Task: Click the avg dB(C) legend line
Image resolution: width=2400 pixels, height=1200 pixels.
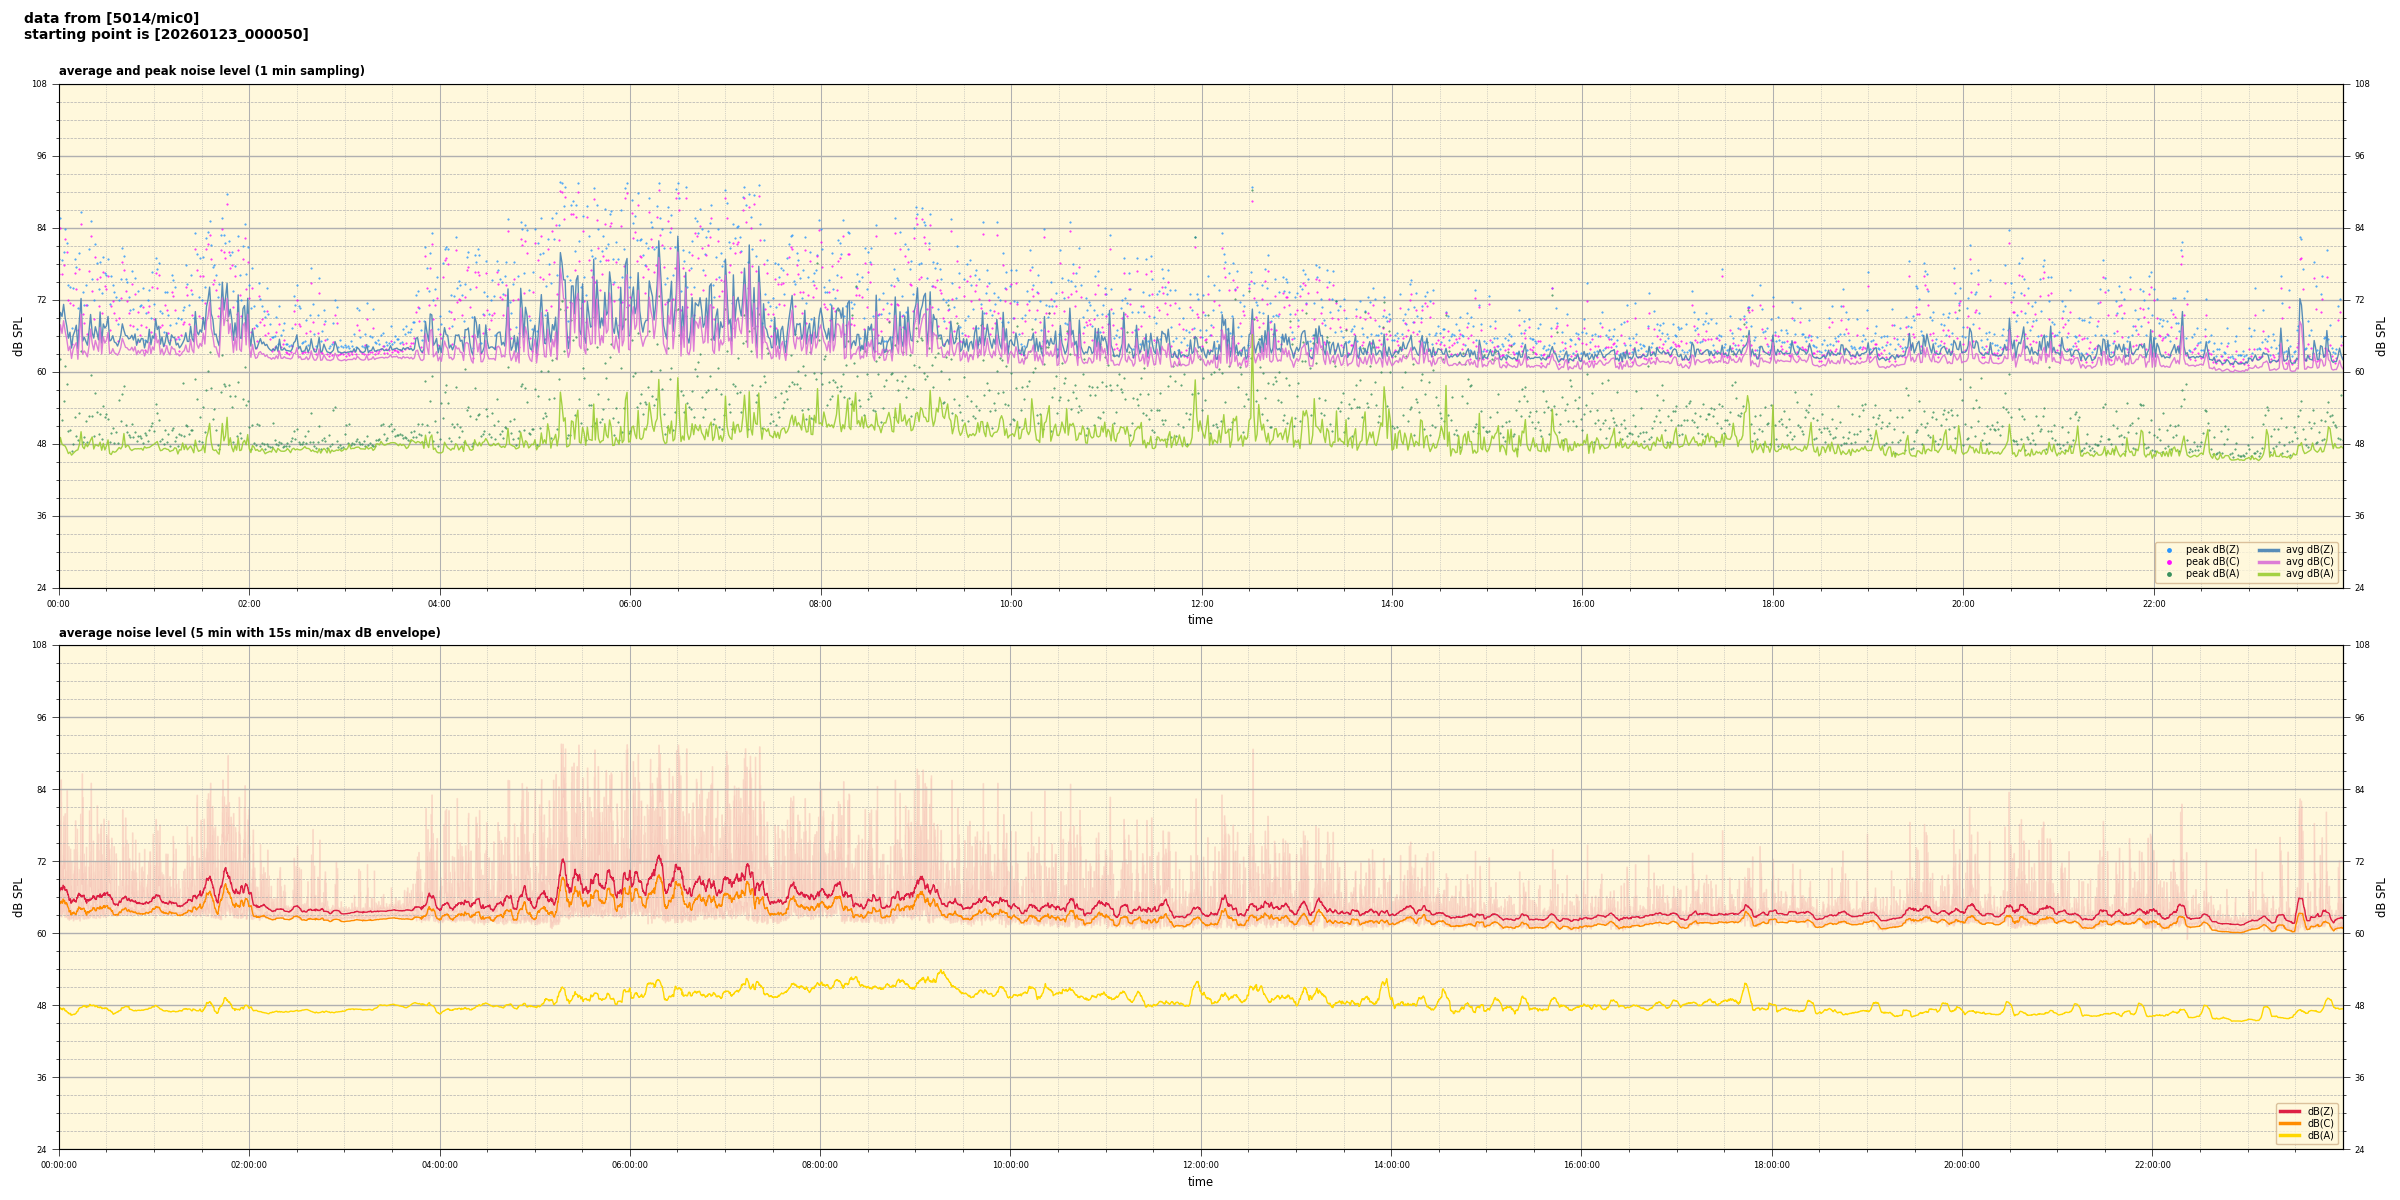Action: (2268, 562)
